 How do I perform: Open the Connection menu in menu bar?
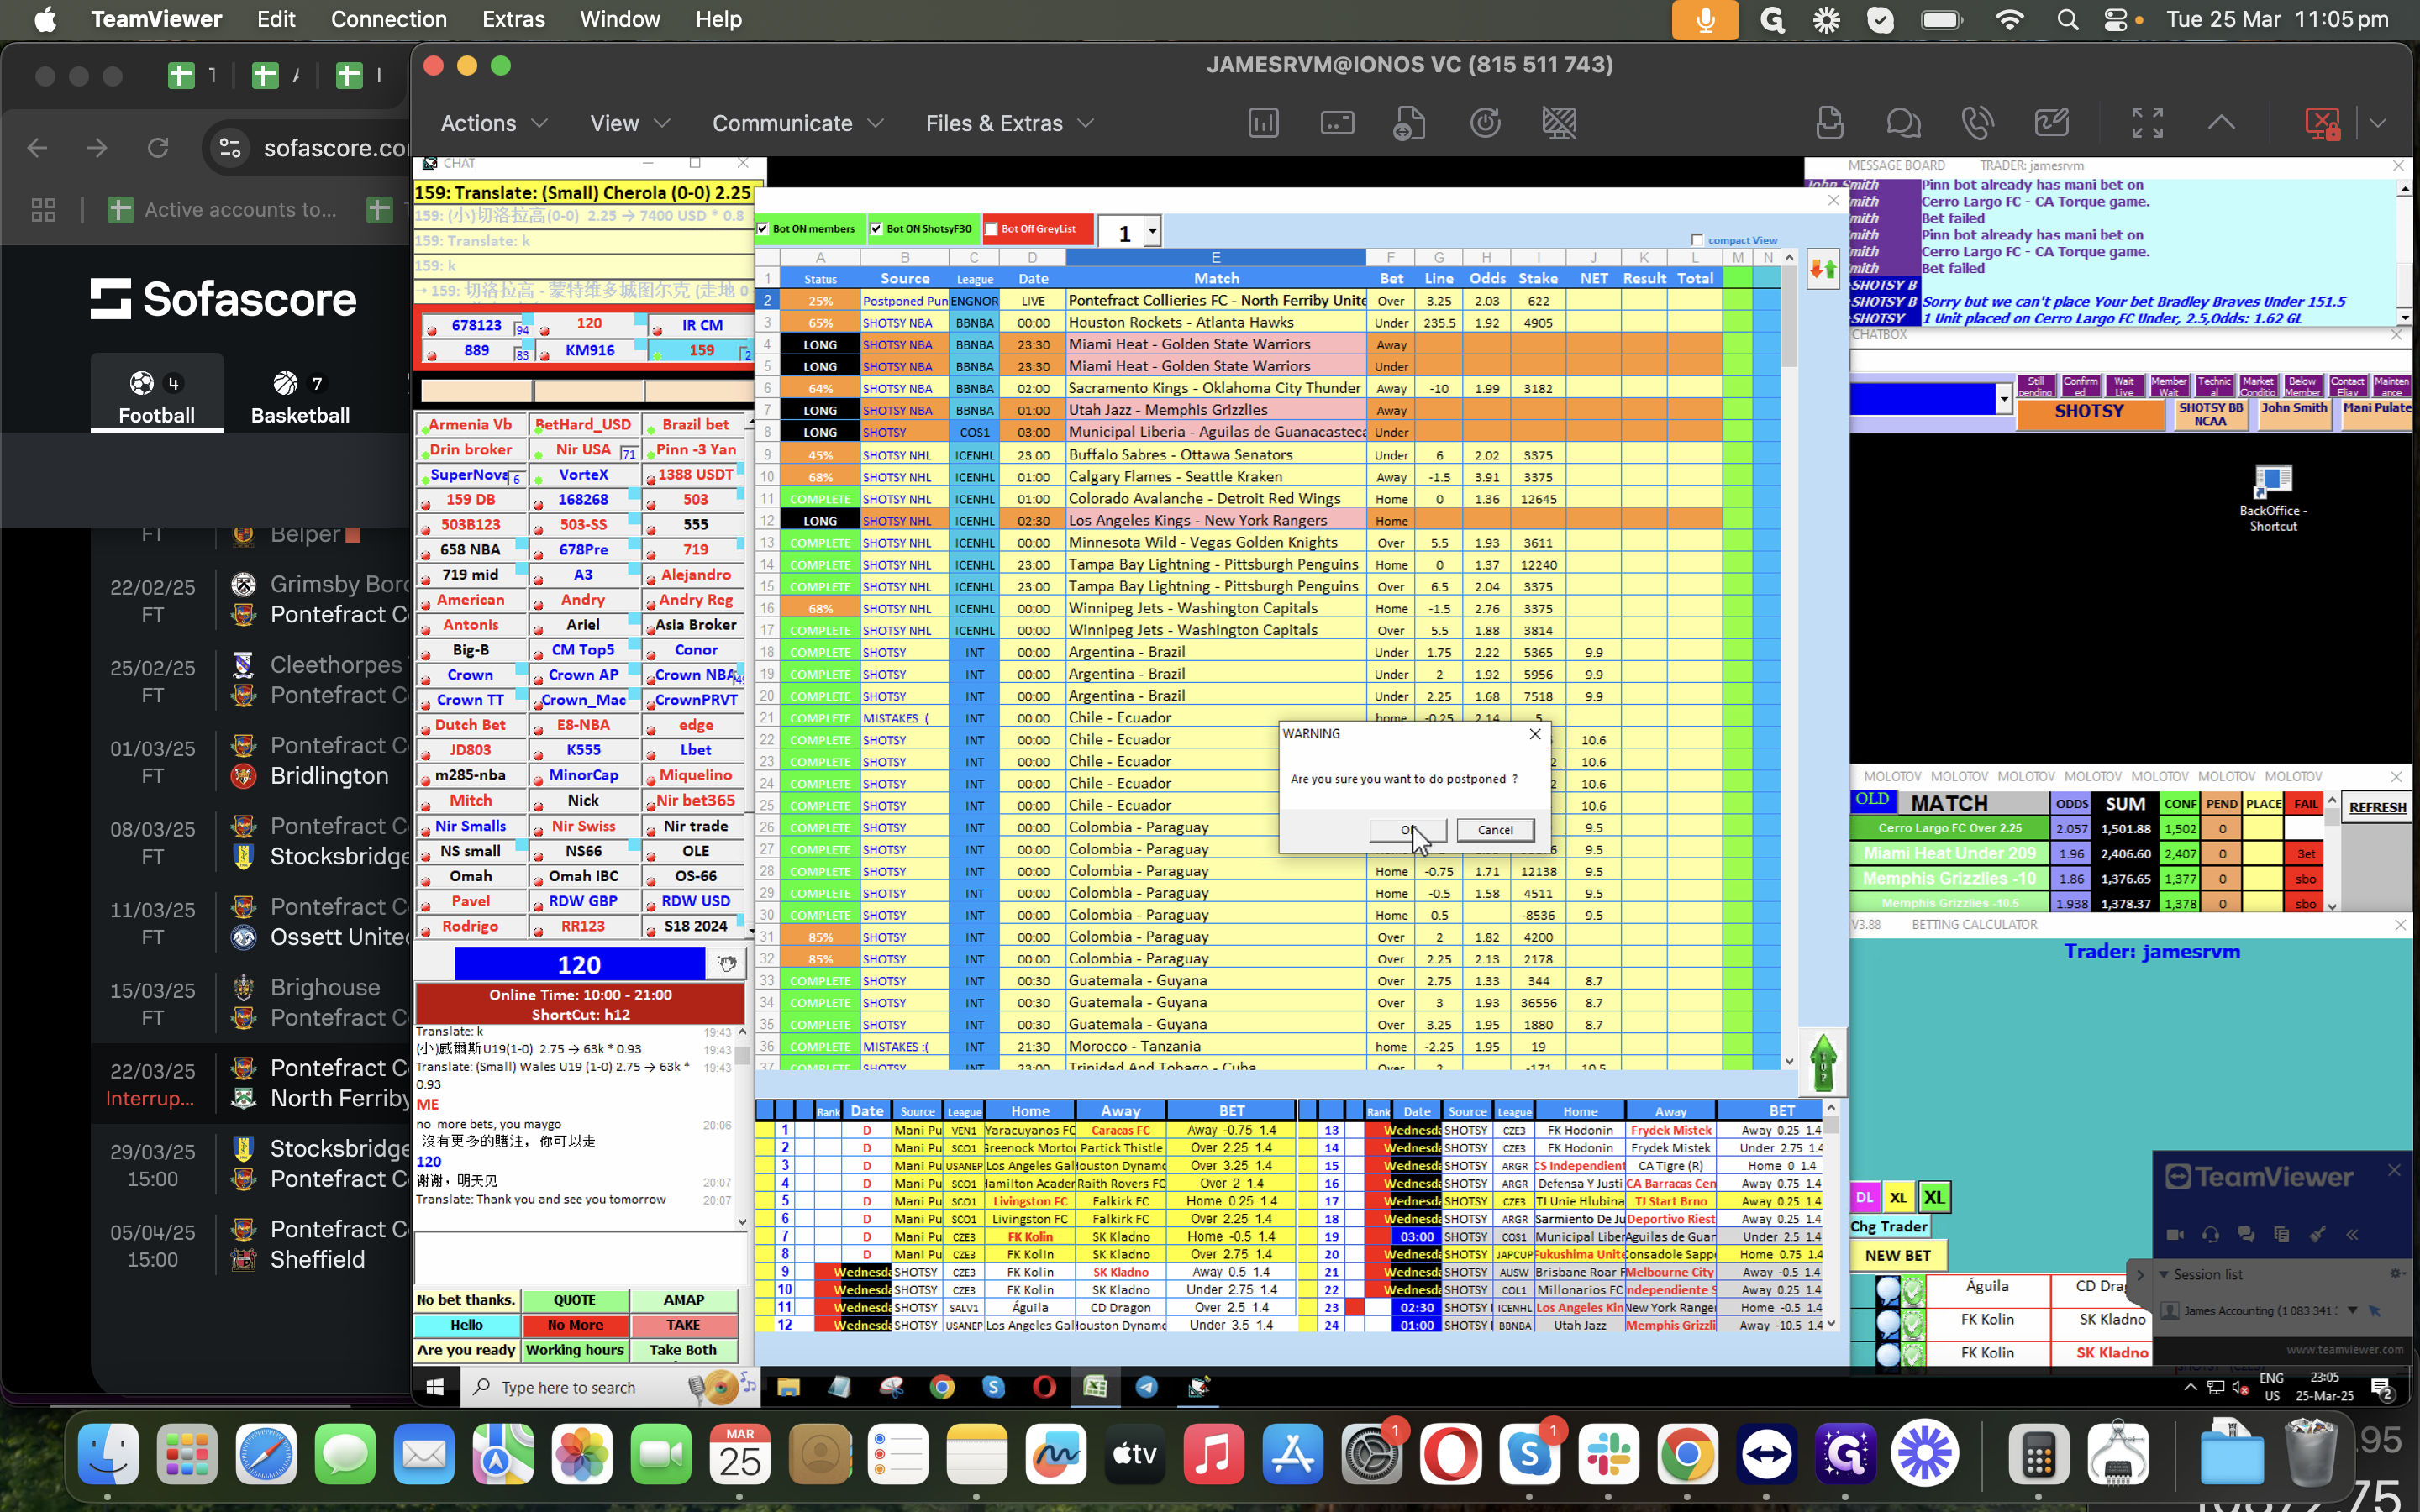(x=388, y=19)
